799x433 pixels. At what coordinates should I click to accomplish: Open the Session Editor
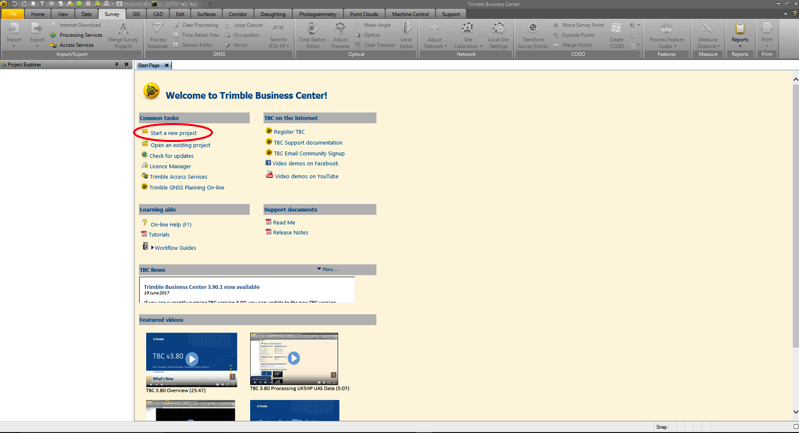193,45
